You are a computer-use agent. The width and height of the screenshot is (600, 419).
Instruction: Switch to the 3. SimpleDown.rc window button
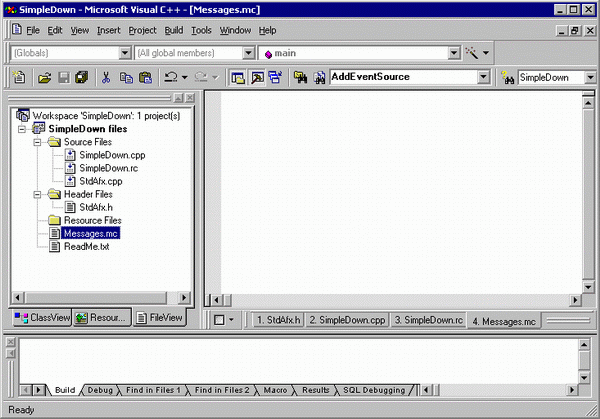[429, 320]
